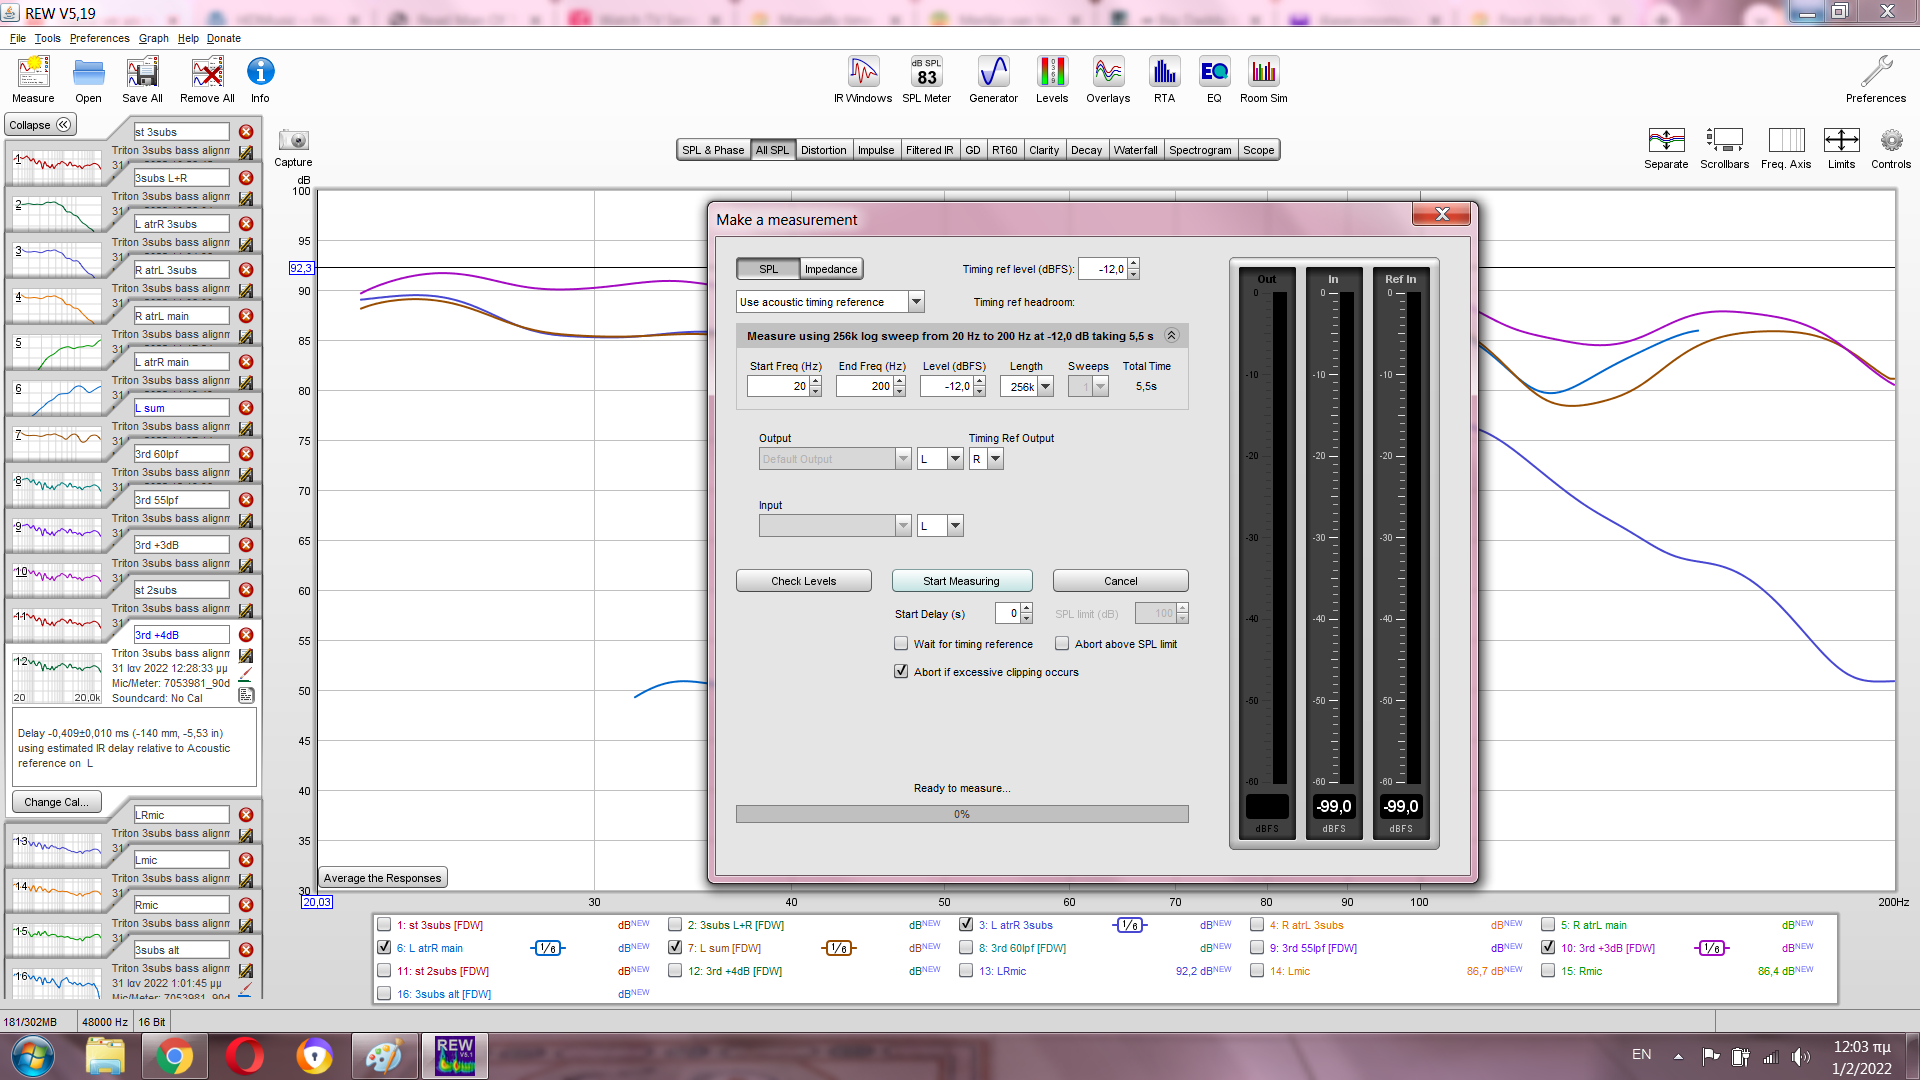This screenshot has height=1080, width=1920.
Task: Click the Capture camera icon
Action: (x=293, y=141)
